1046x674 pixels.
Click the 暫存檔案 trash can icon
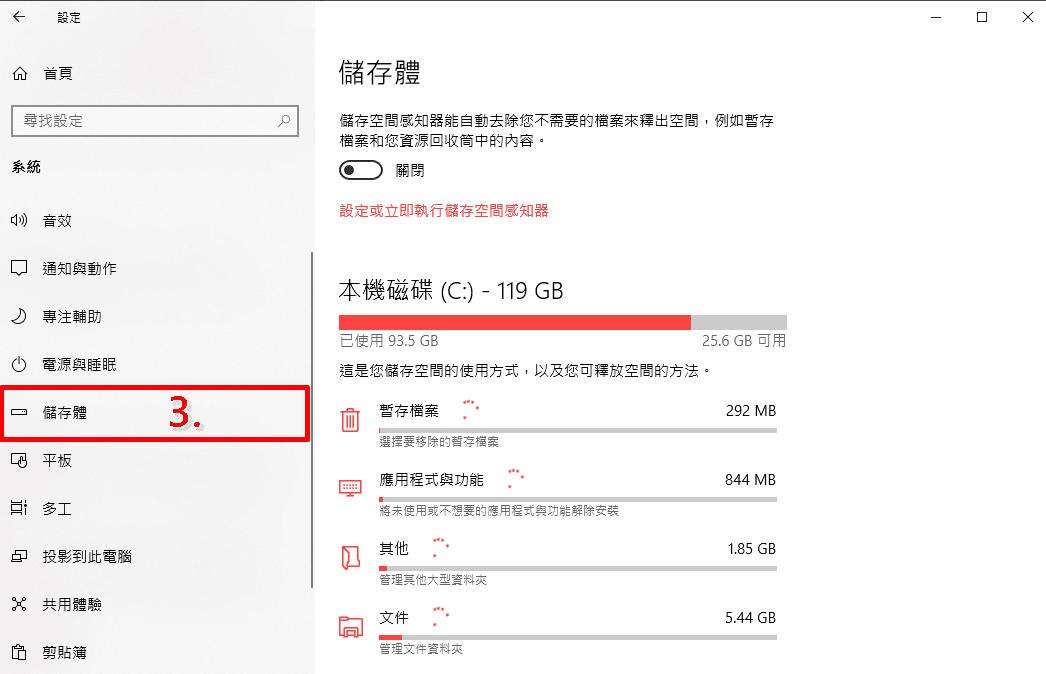[x=350, y=420]
